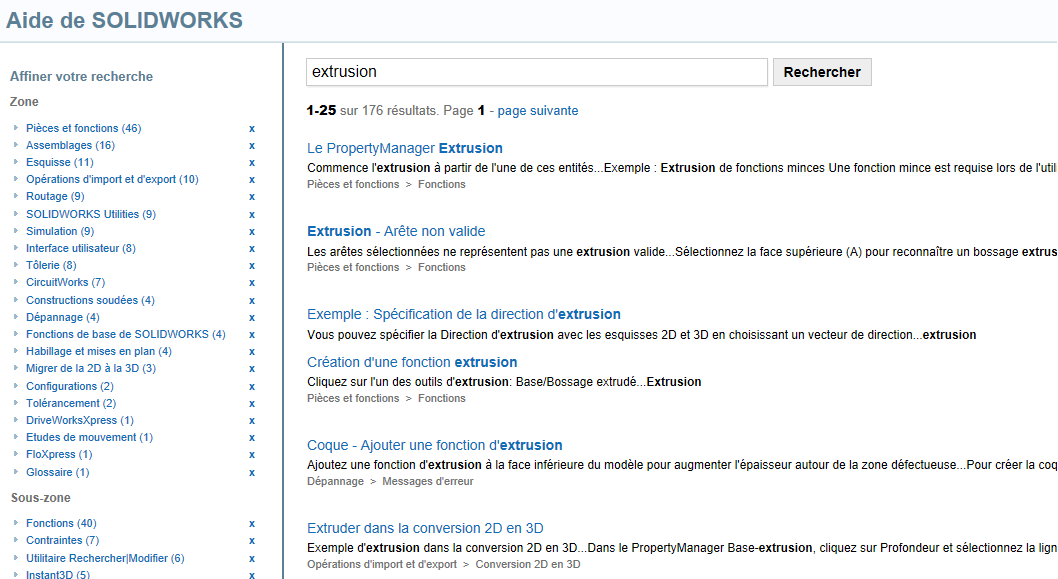Filter by CircuitWorks (7)
Screen dimensions: 1058x579
coord(65,282)
